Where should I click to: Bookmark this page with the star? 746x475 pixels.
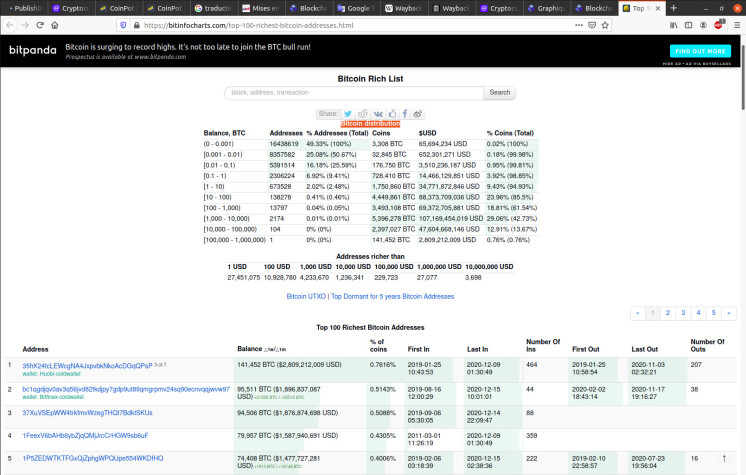click(x=605, y=25)
